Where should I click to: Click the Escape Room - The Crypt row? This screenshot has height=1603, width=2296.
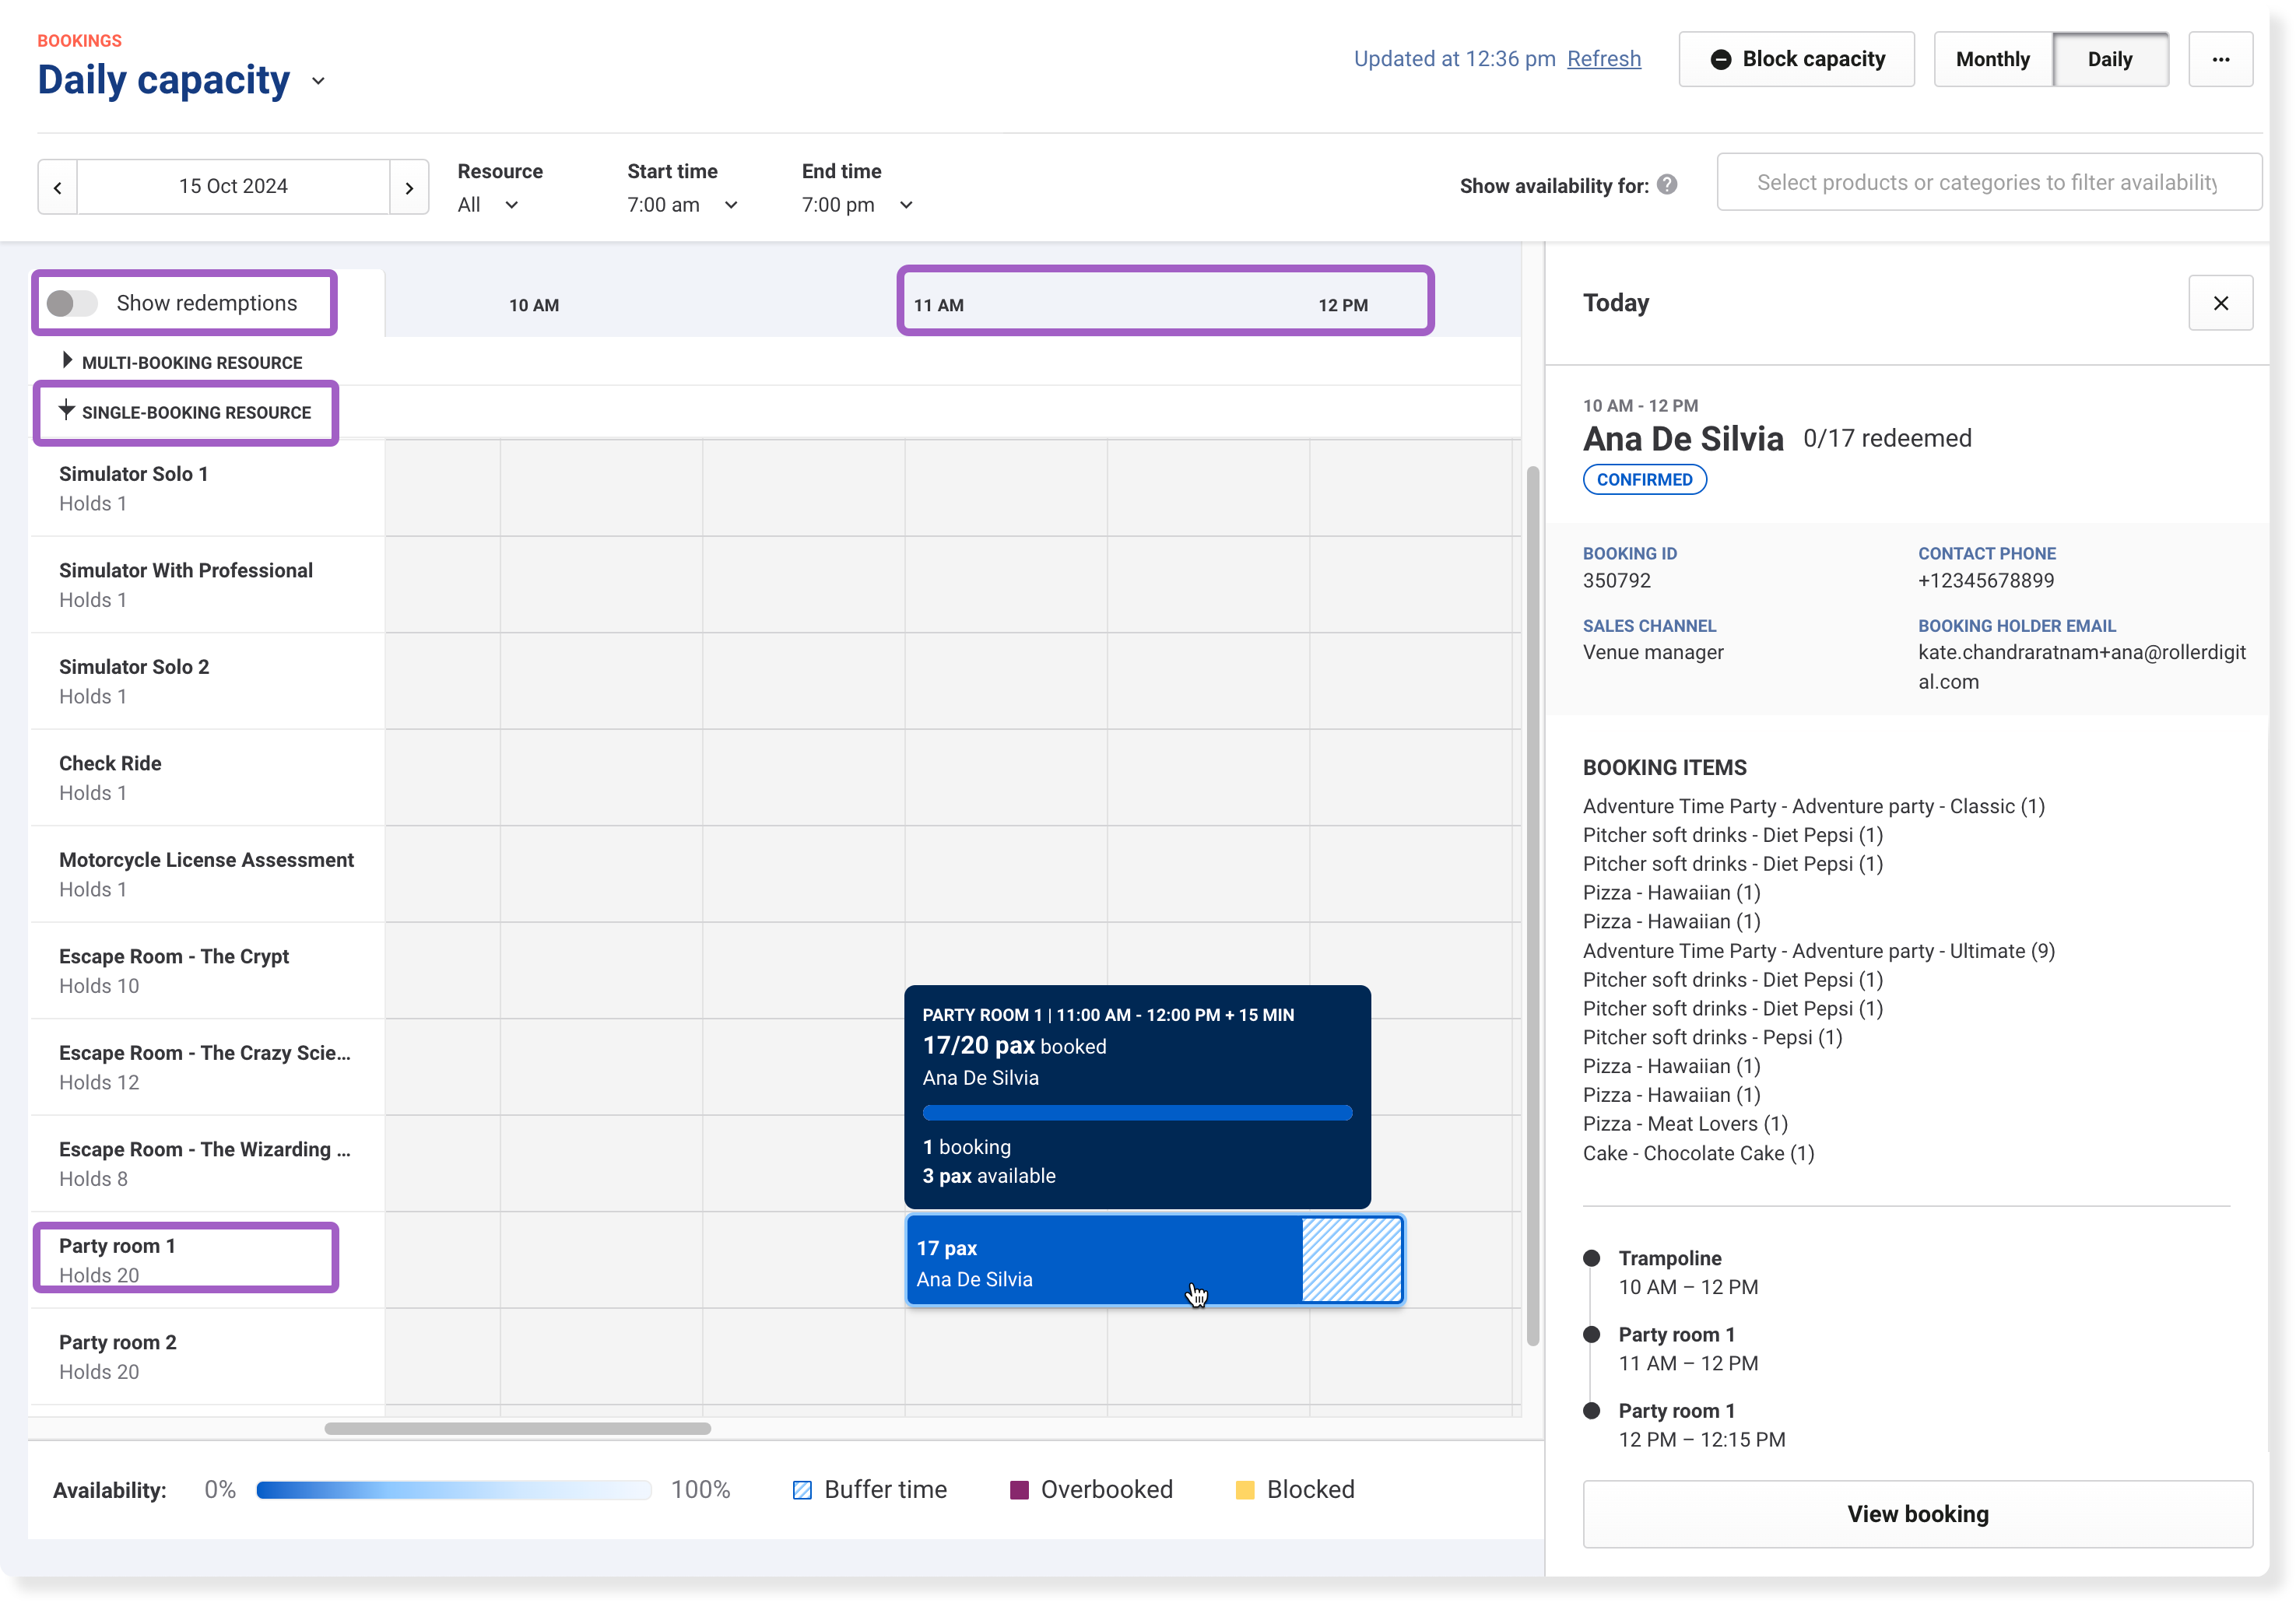[x=208, y=971]
